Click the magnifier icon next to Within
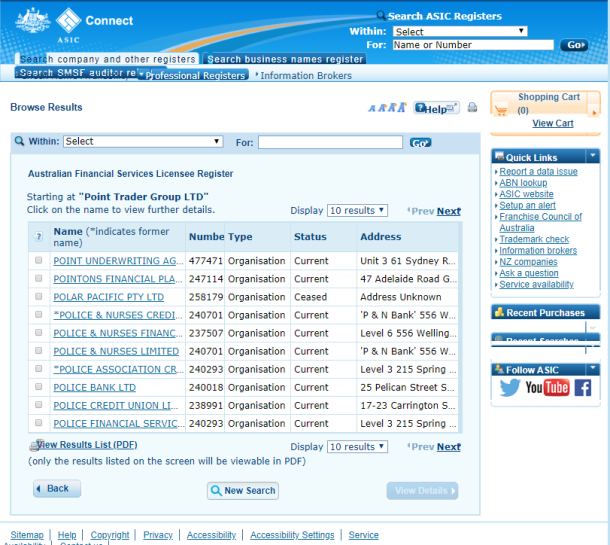The image size is (610, 545). click(19, 141)
